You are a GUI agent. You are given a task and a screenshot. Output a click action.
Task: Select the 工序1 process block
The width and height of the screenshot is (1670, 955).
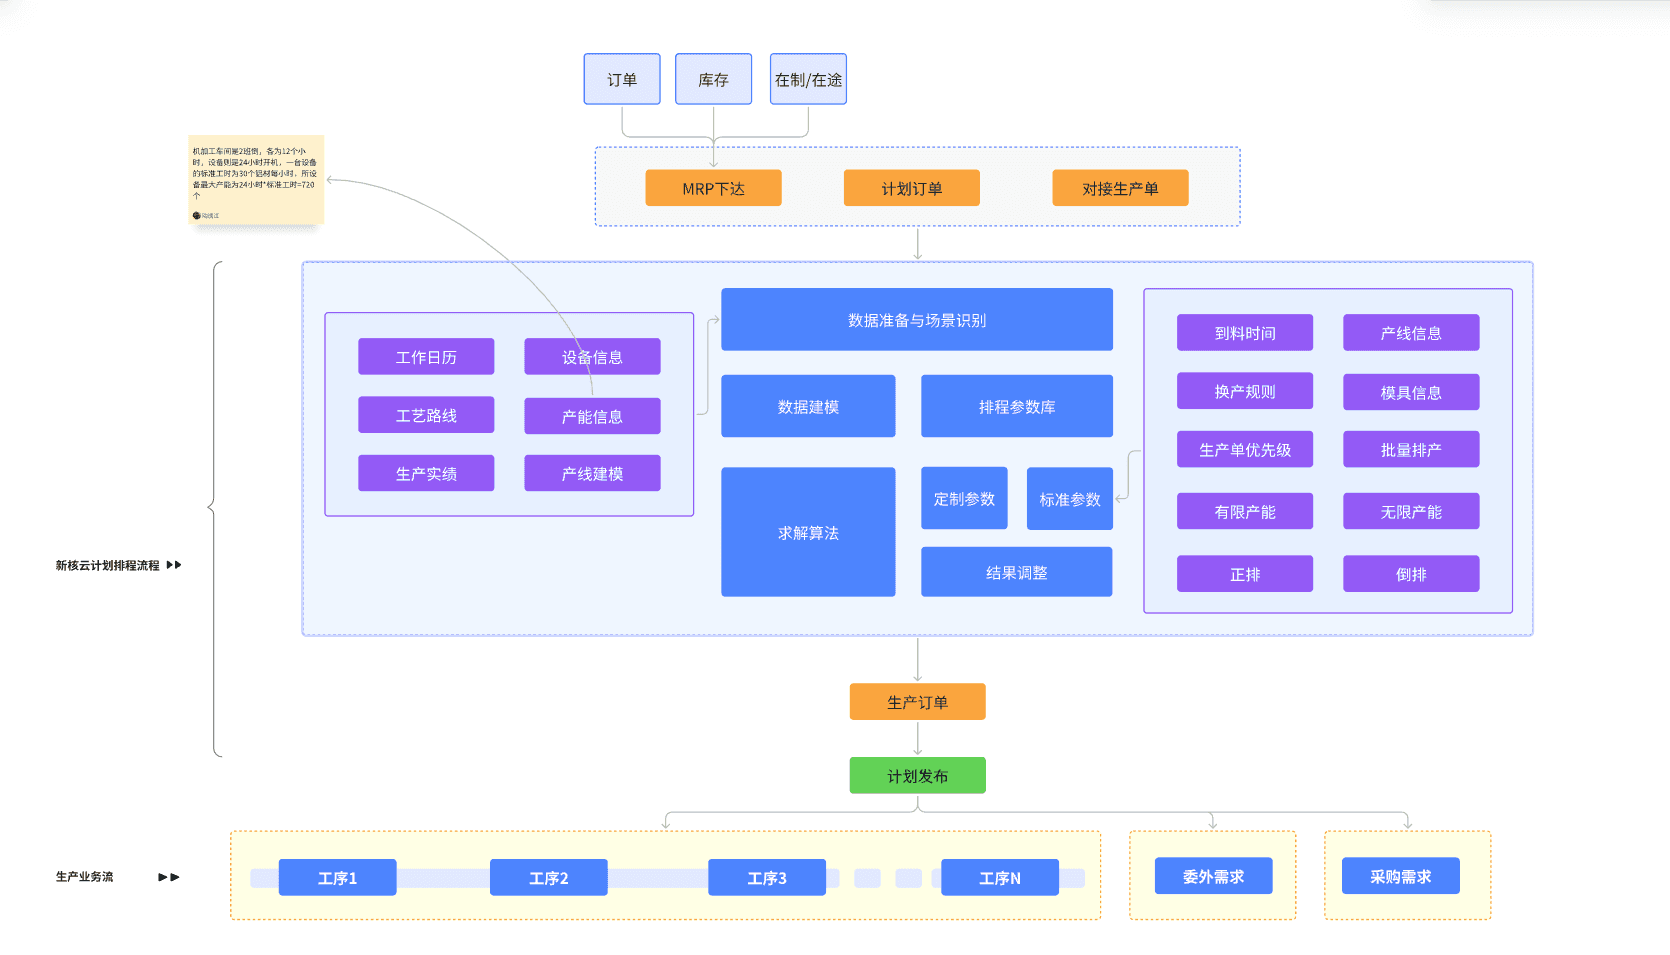(337, 877)
